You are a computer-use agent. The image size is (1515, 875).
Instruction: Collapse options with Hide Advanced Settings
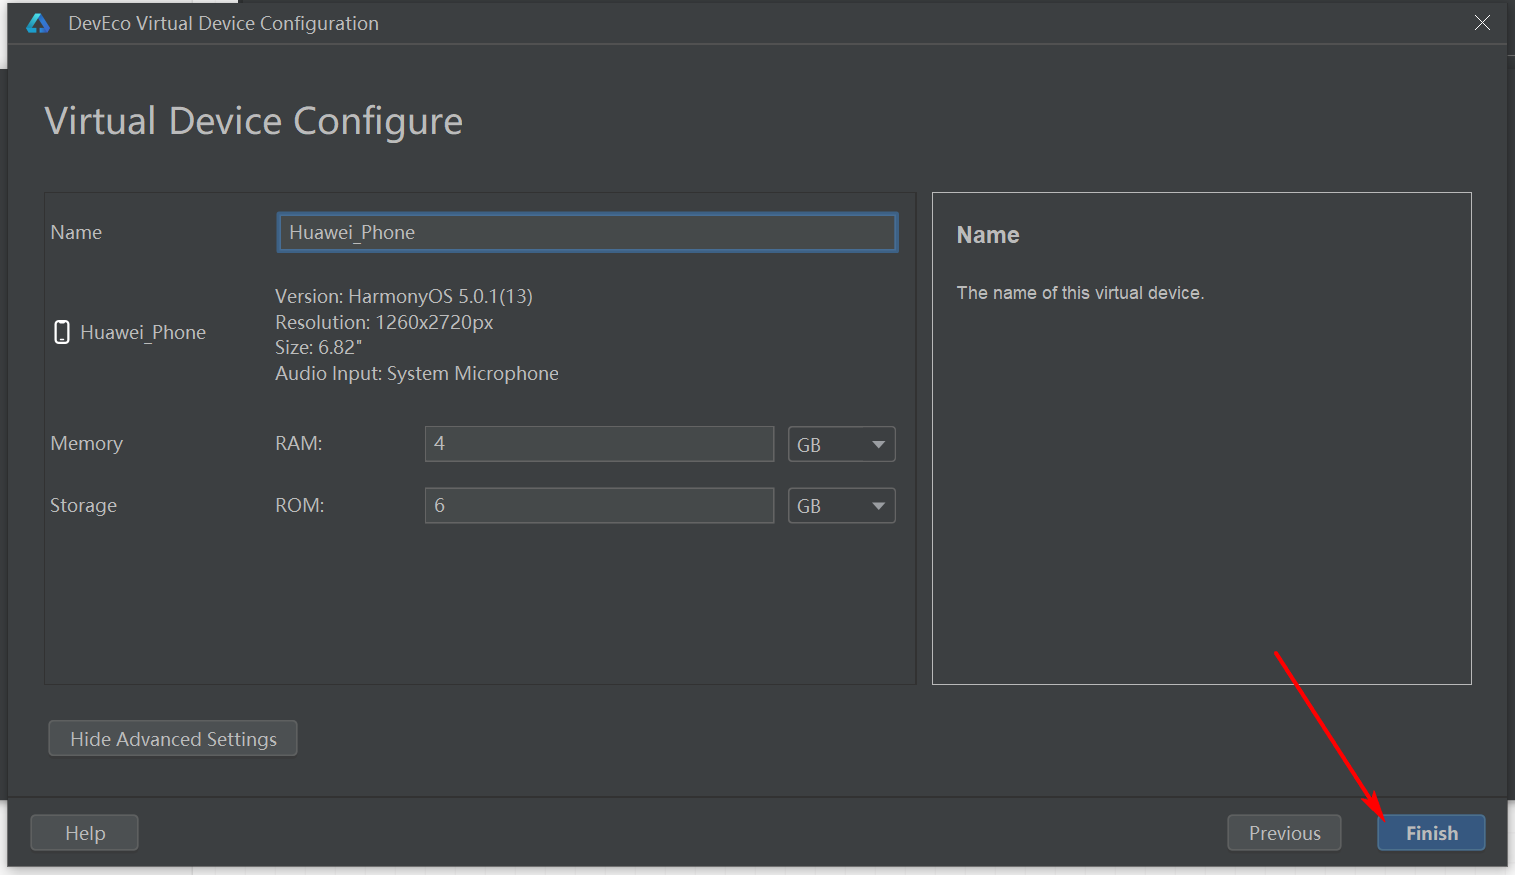[173, 739]
